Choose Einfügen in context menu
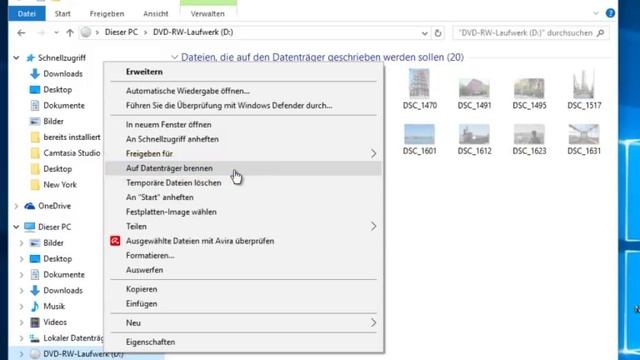The width and height of the screenshot is (640, 360). tap(244, 304)
